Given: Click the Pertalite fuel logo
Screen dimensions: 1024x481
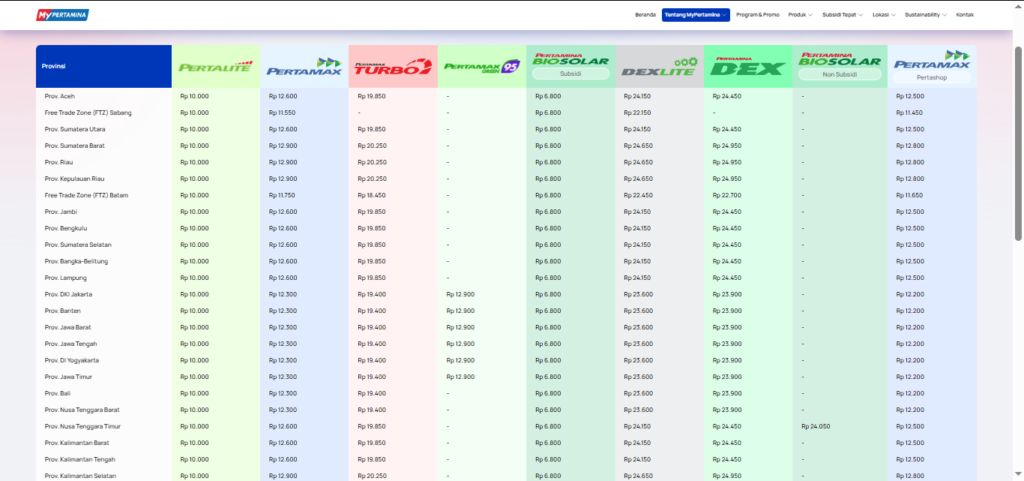Looking at the screenshot, I should 215,67.
